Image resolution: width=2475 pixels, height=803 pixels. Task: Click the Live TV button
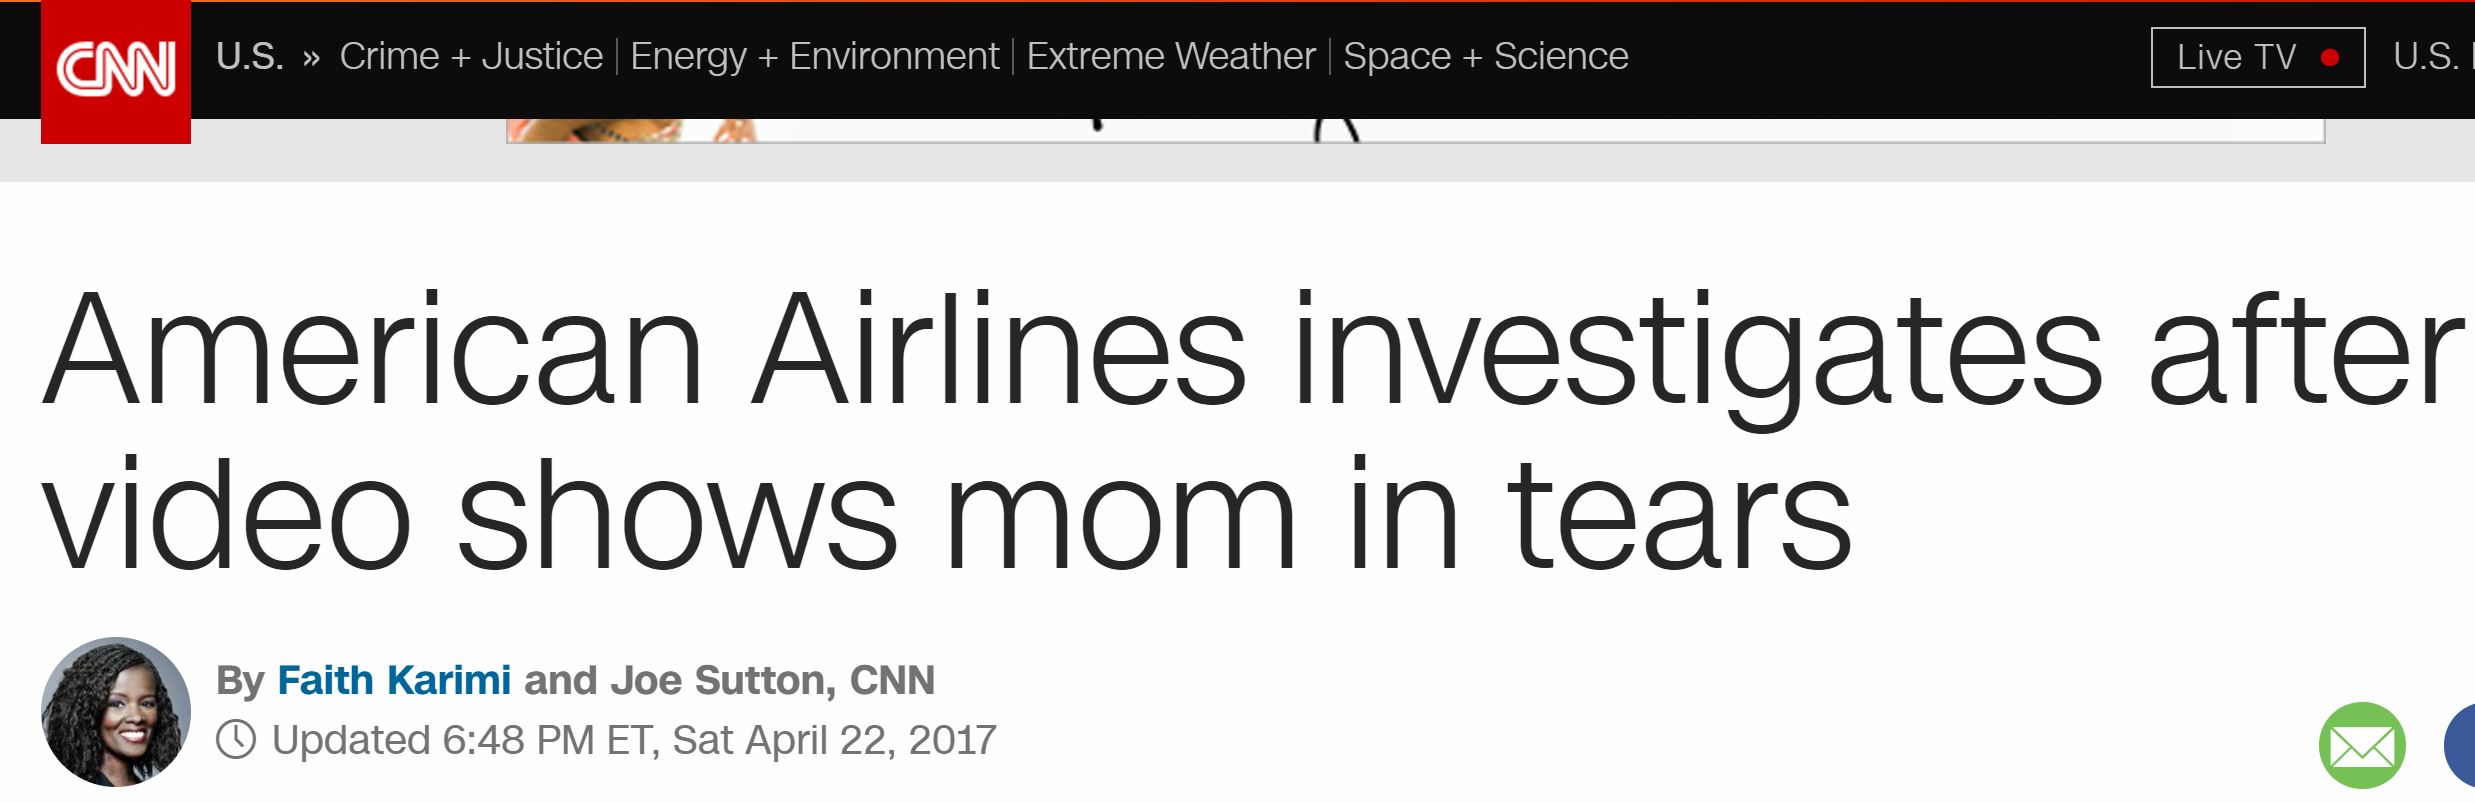(x=2237, y=58)
